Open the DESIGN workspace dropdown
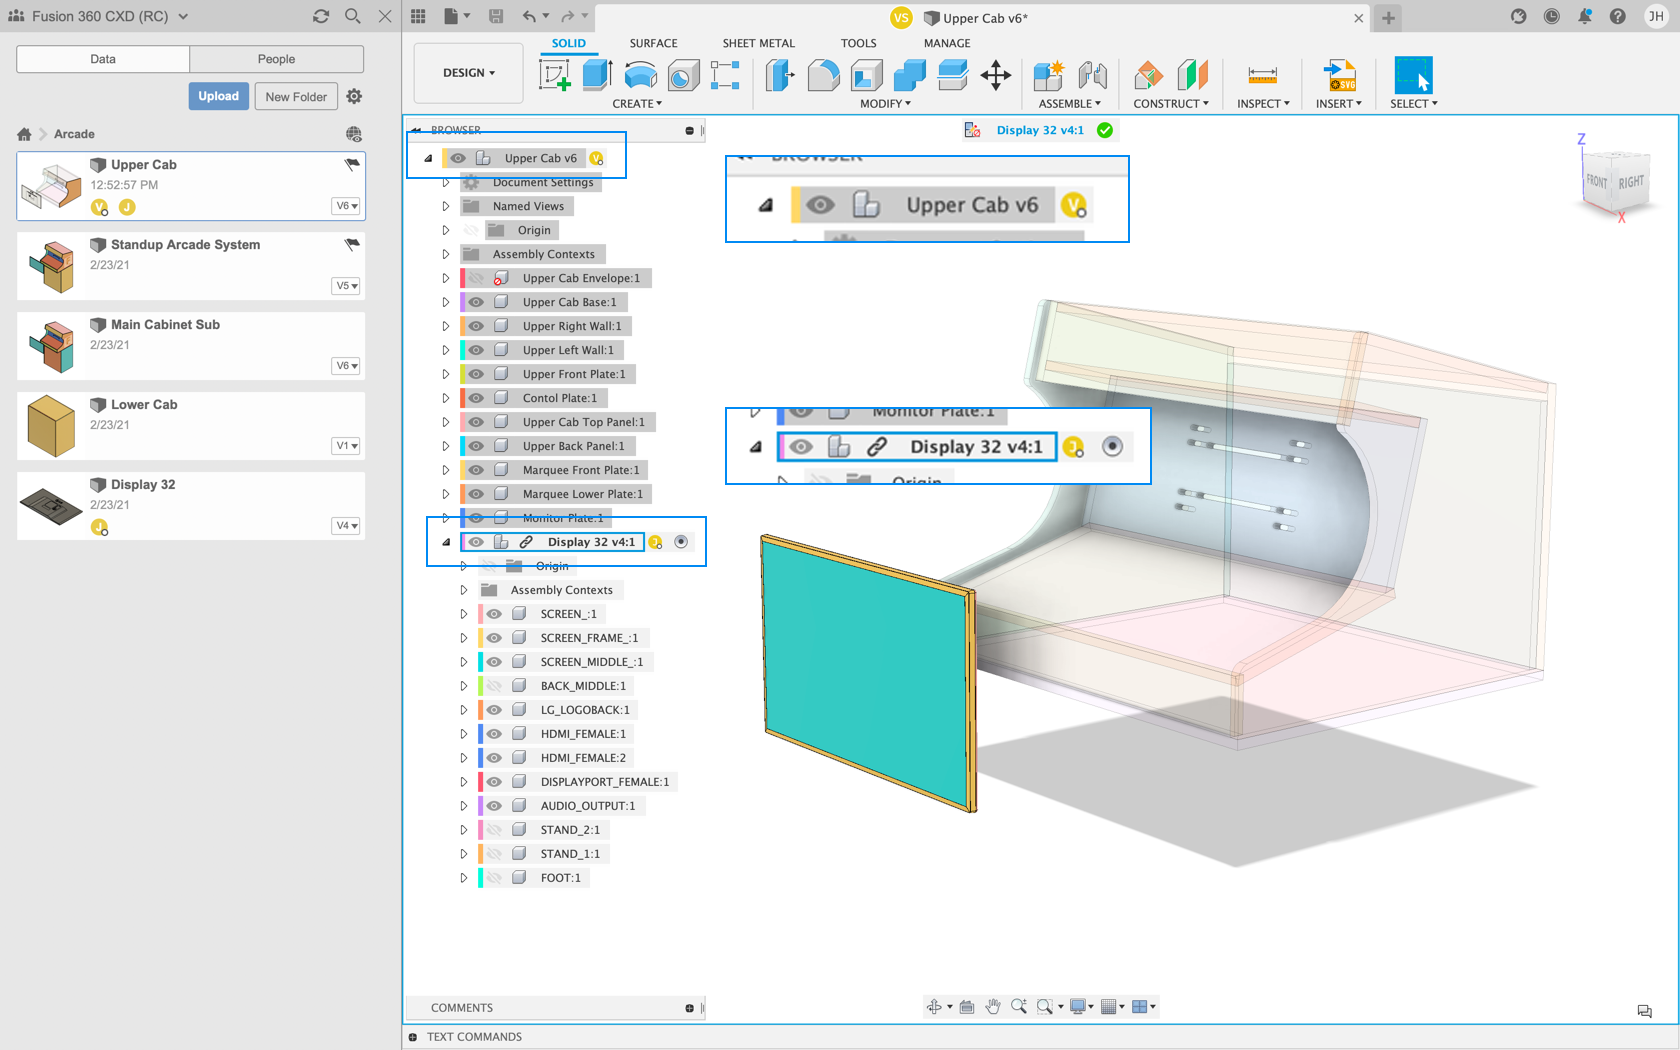Viewport: 1680px width, 1050px height. (468, 72)
